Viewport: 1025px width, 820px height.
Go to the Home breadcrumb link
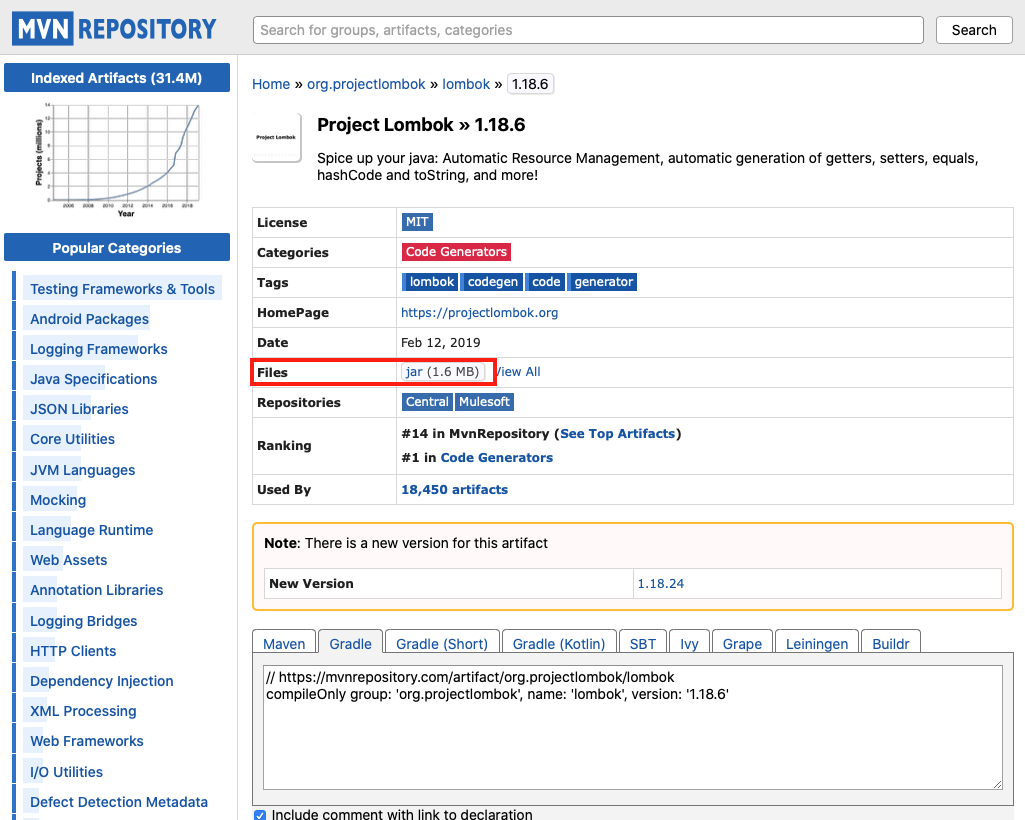click(x=271, y=84)
